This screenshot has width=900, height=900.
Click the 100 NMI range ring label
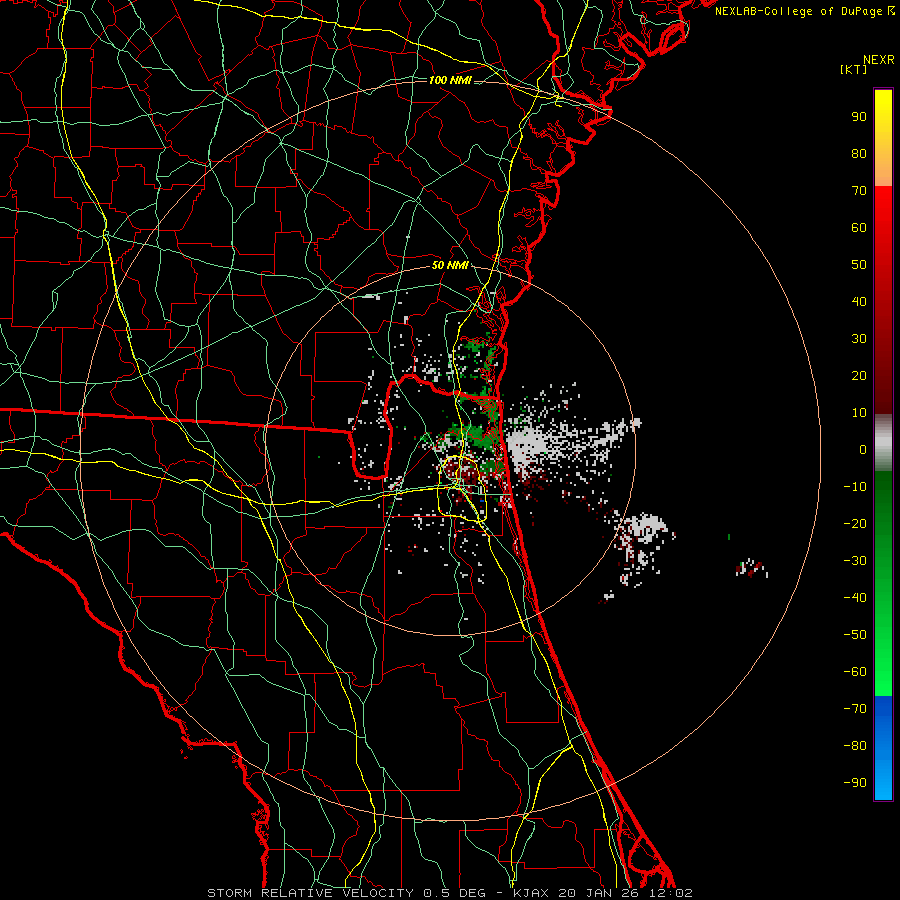pyautogui.click(x=450, y=80)
